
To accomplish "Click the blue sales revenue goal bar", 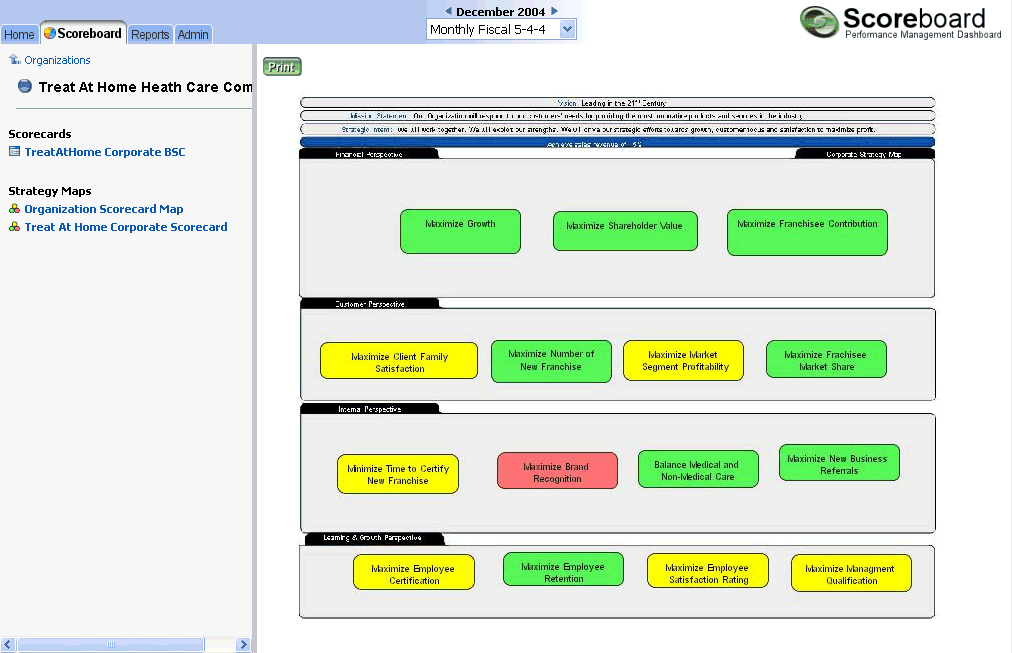I will point(618,143).
